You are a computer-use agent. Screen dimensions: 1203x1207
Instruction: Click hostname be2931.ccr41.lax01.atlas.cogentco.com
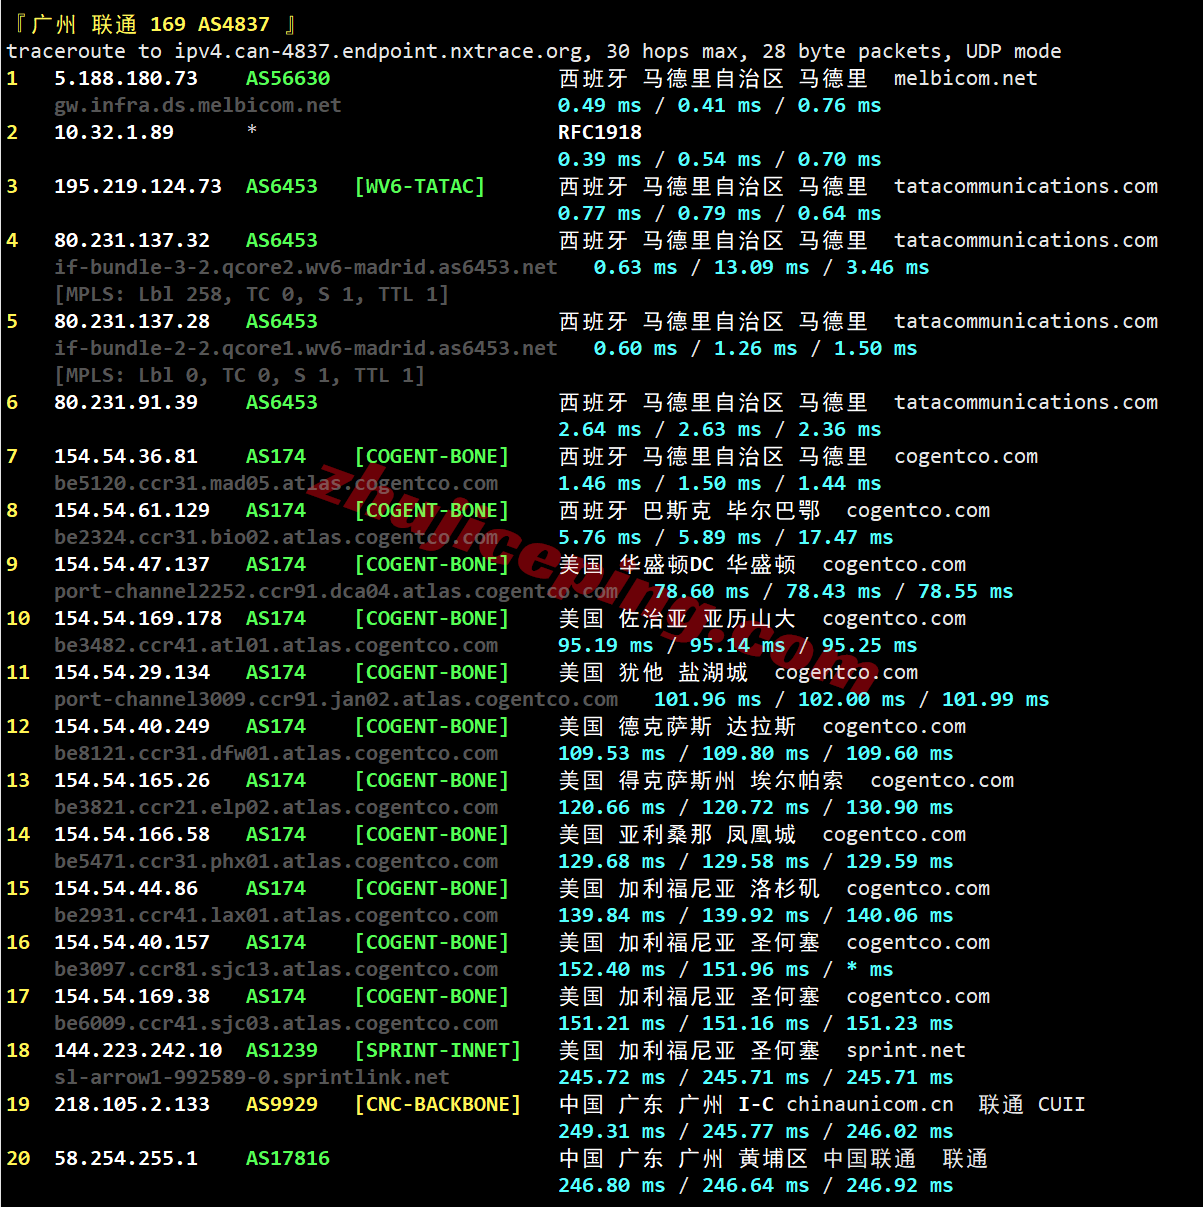click(276, 915)
